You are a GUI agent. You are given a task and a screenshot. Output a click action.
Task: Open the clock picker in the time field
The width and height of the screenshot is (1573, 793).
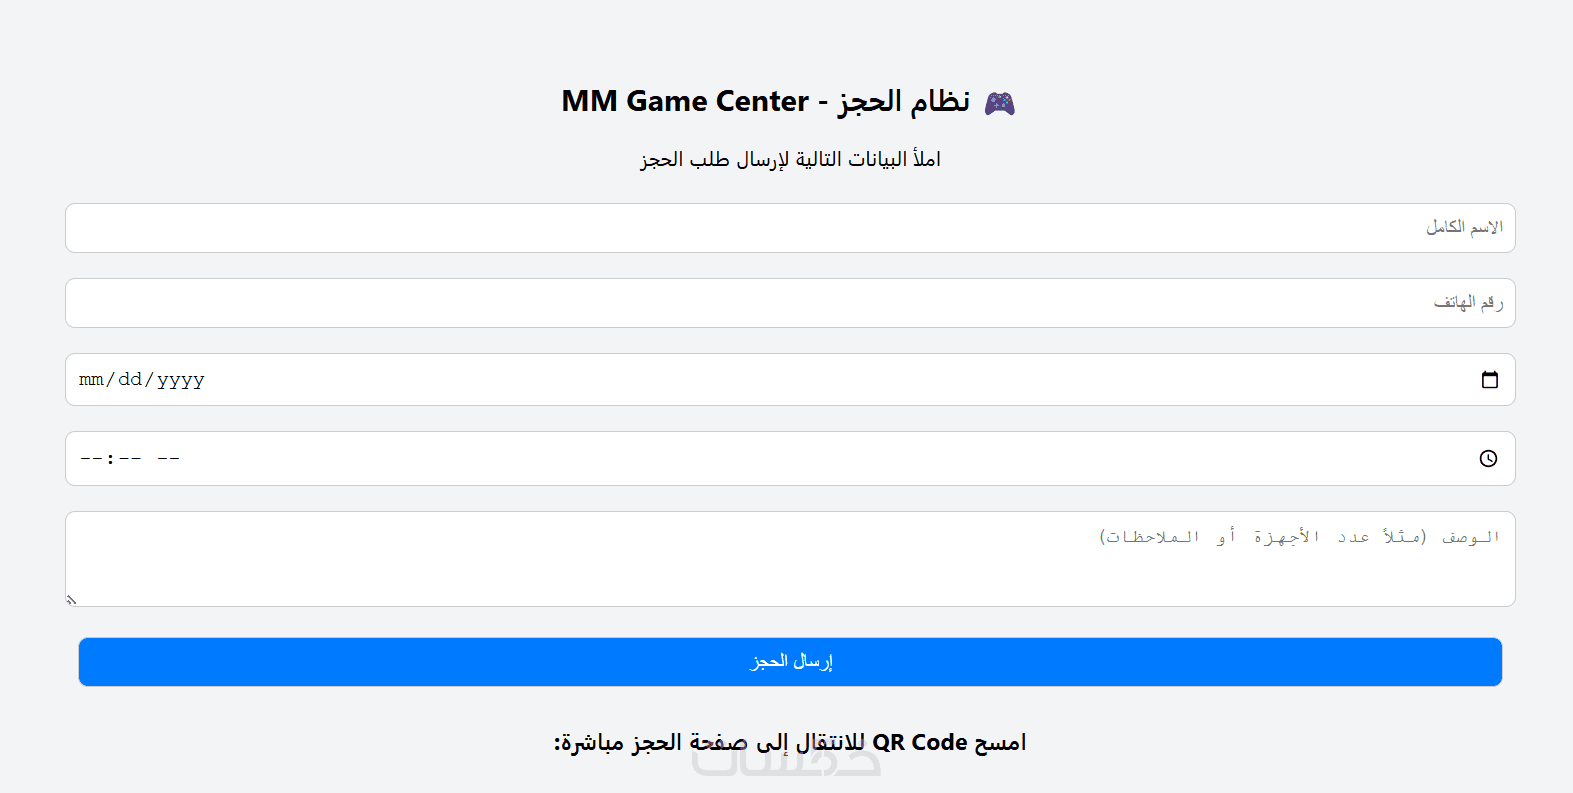coord(1488,459)
